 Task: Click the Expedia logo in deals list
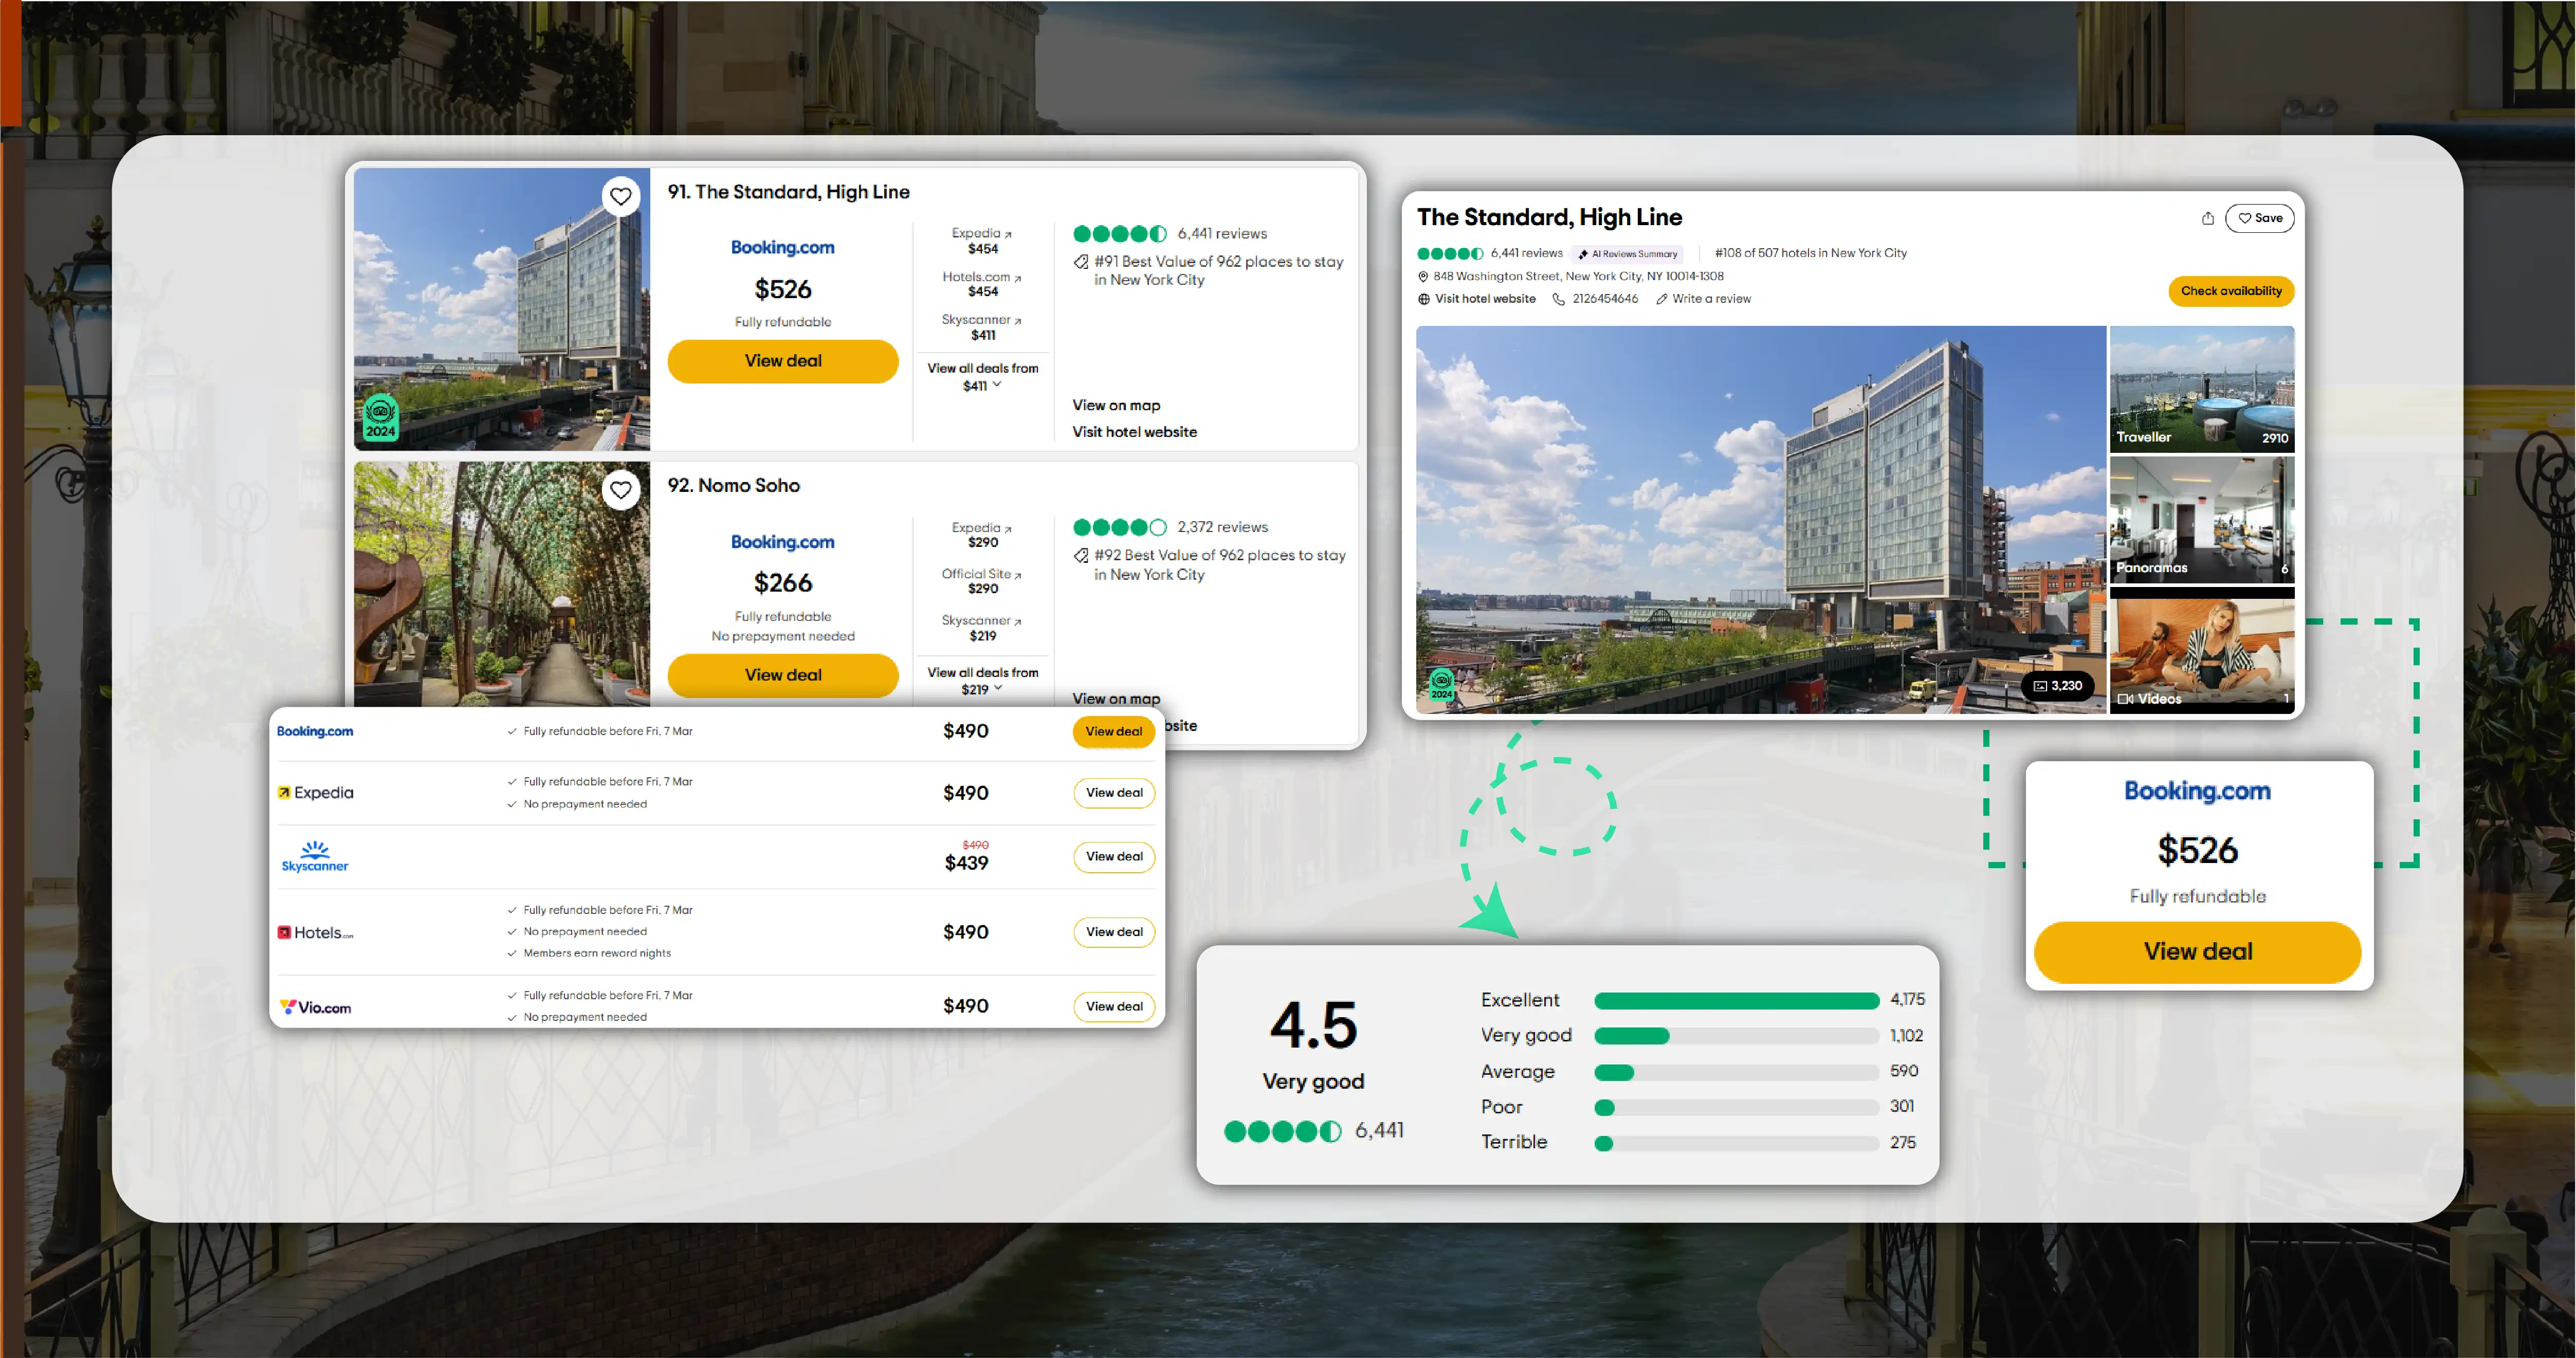[315, 793]
